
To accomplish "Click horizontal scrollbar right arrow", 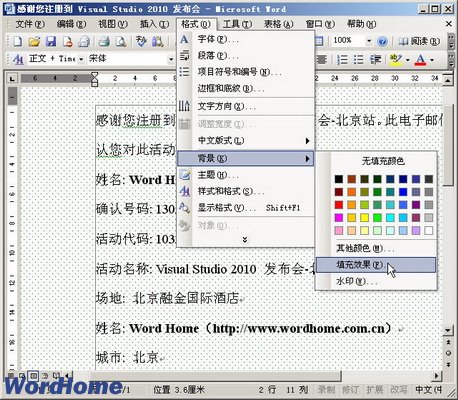I will pos(437,376).
